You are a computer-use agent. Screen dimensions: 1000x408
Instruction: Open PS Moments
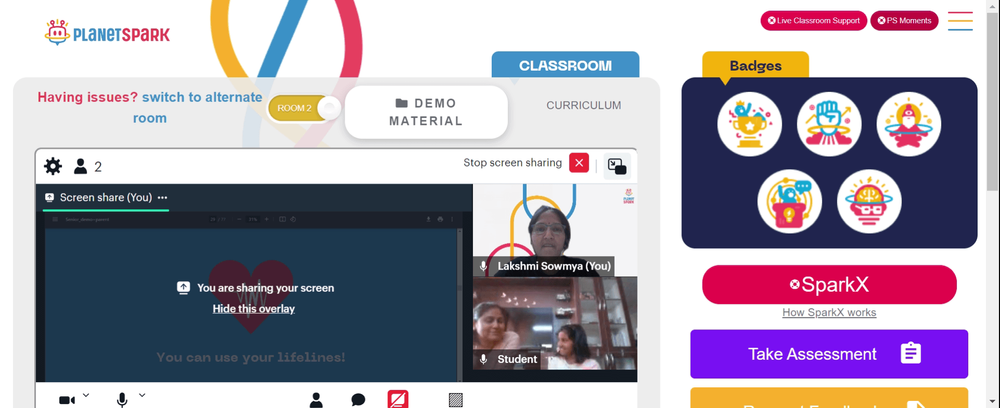click(904, 20)
